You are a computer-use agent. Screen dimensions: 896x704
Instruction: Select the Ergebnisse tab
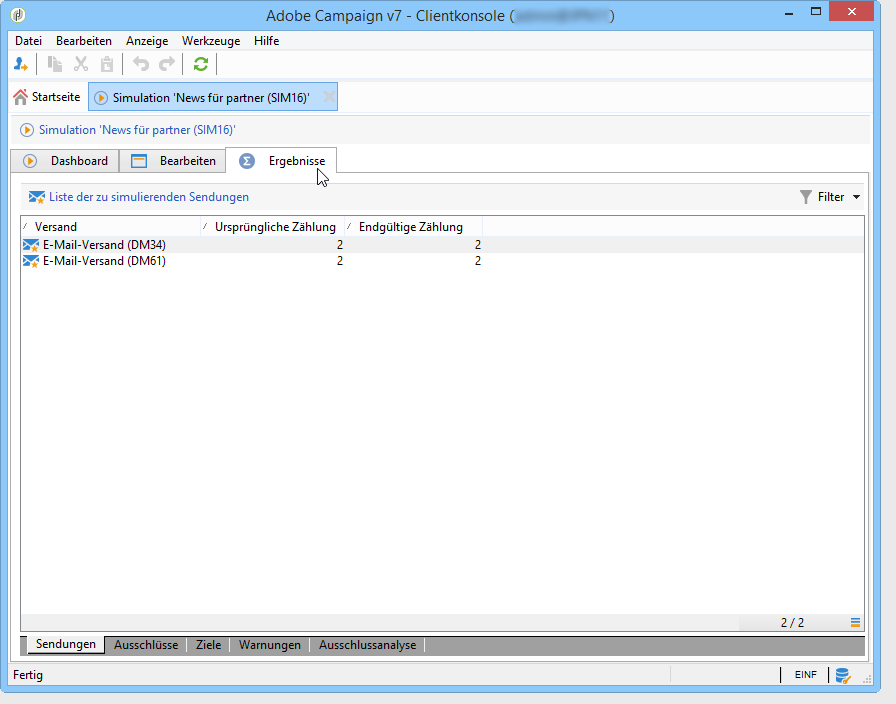coord(281,161)
